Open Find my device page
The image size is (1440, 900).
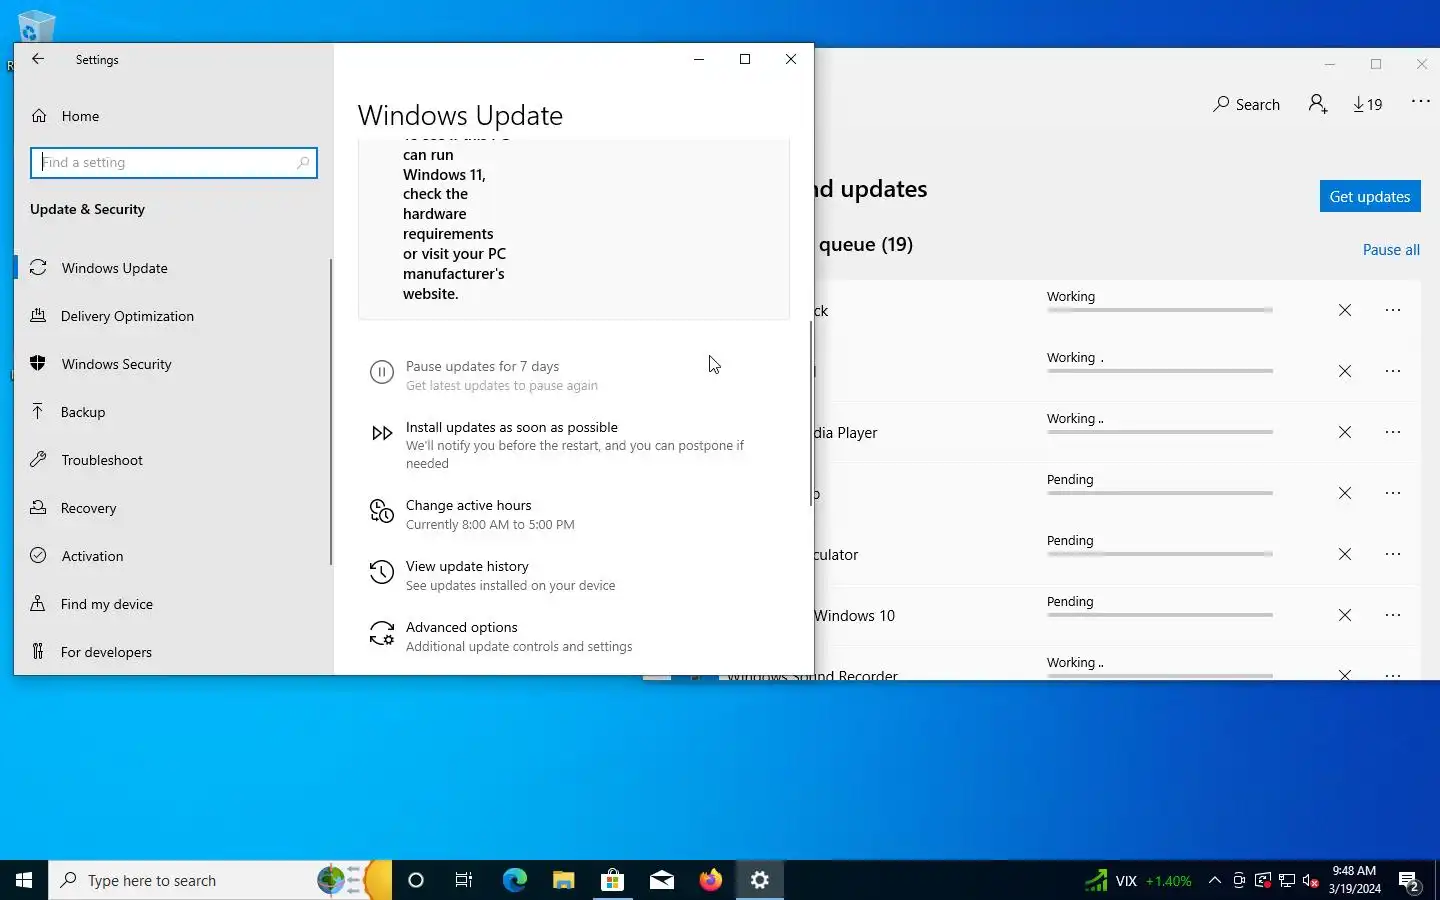pos(173,604)
